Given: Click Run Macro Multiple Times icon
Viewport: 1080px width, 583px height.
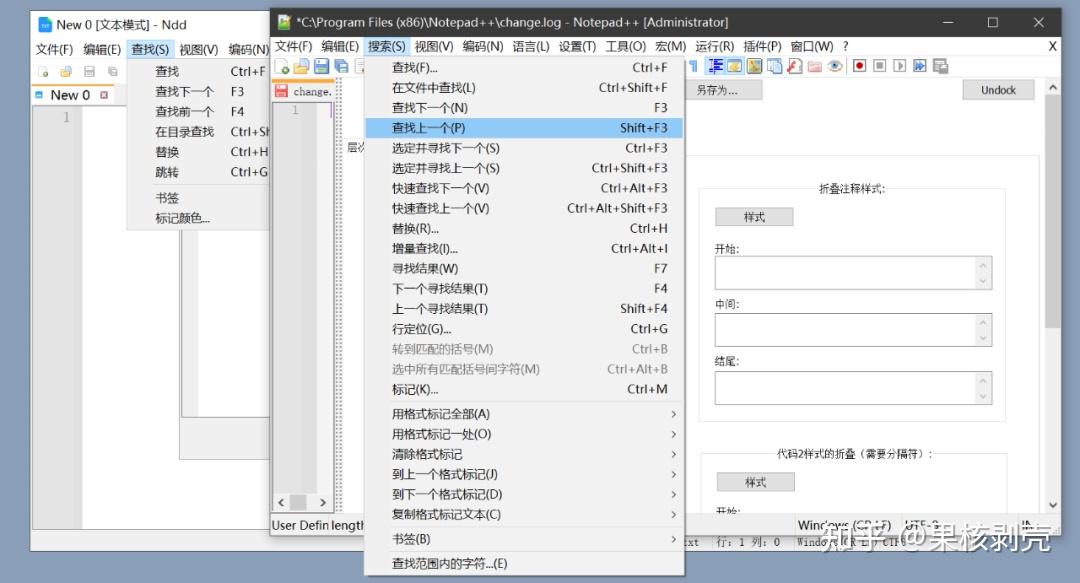Looking at the screenshot, I should click(x=920, y=66).
